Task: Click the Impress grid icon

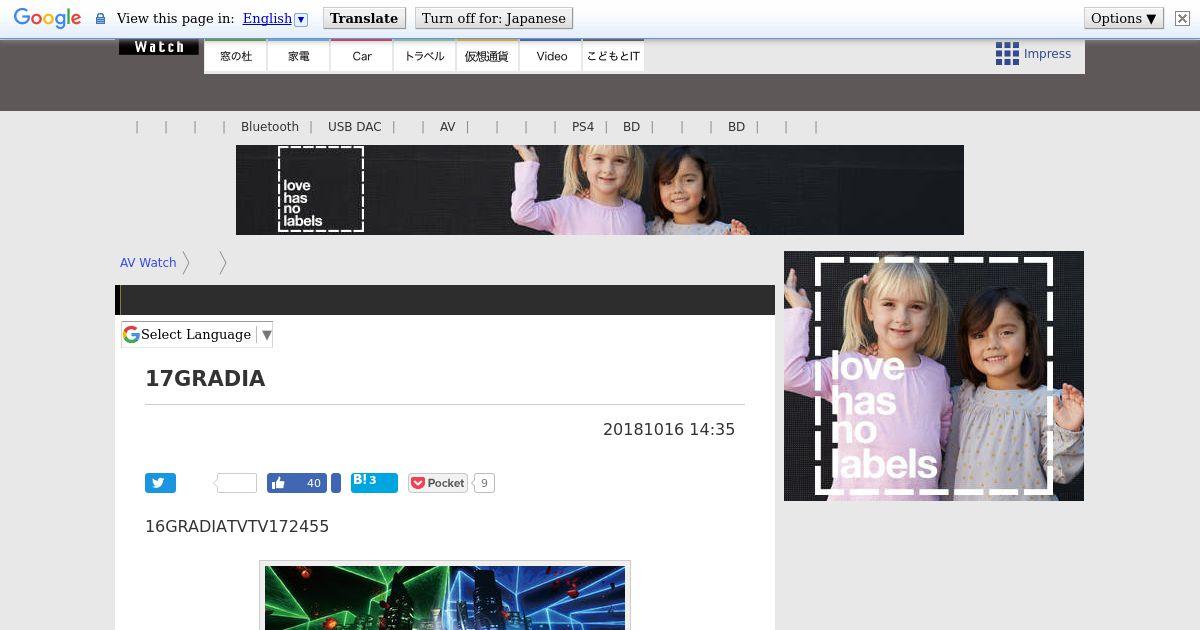Action: click(1007, 54)
